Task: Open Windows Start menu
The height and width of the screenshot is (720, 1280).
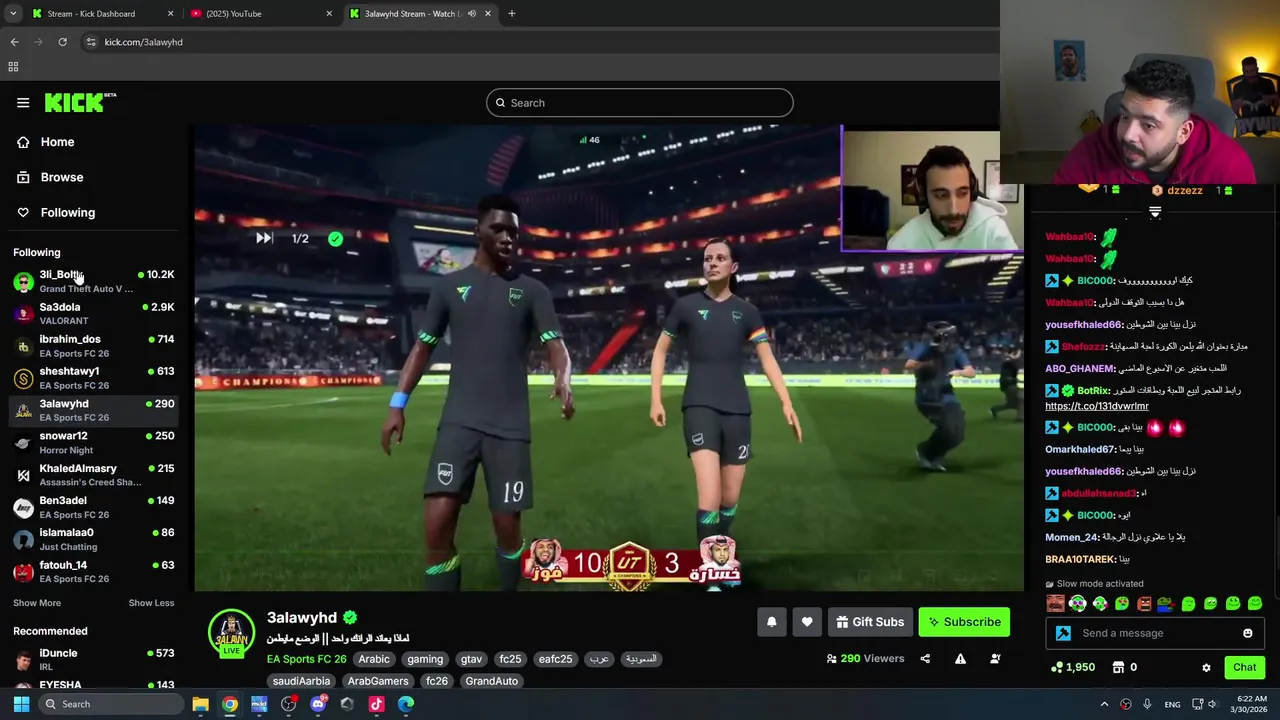Action: coord(21,704)
